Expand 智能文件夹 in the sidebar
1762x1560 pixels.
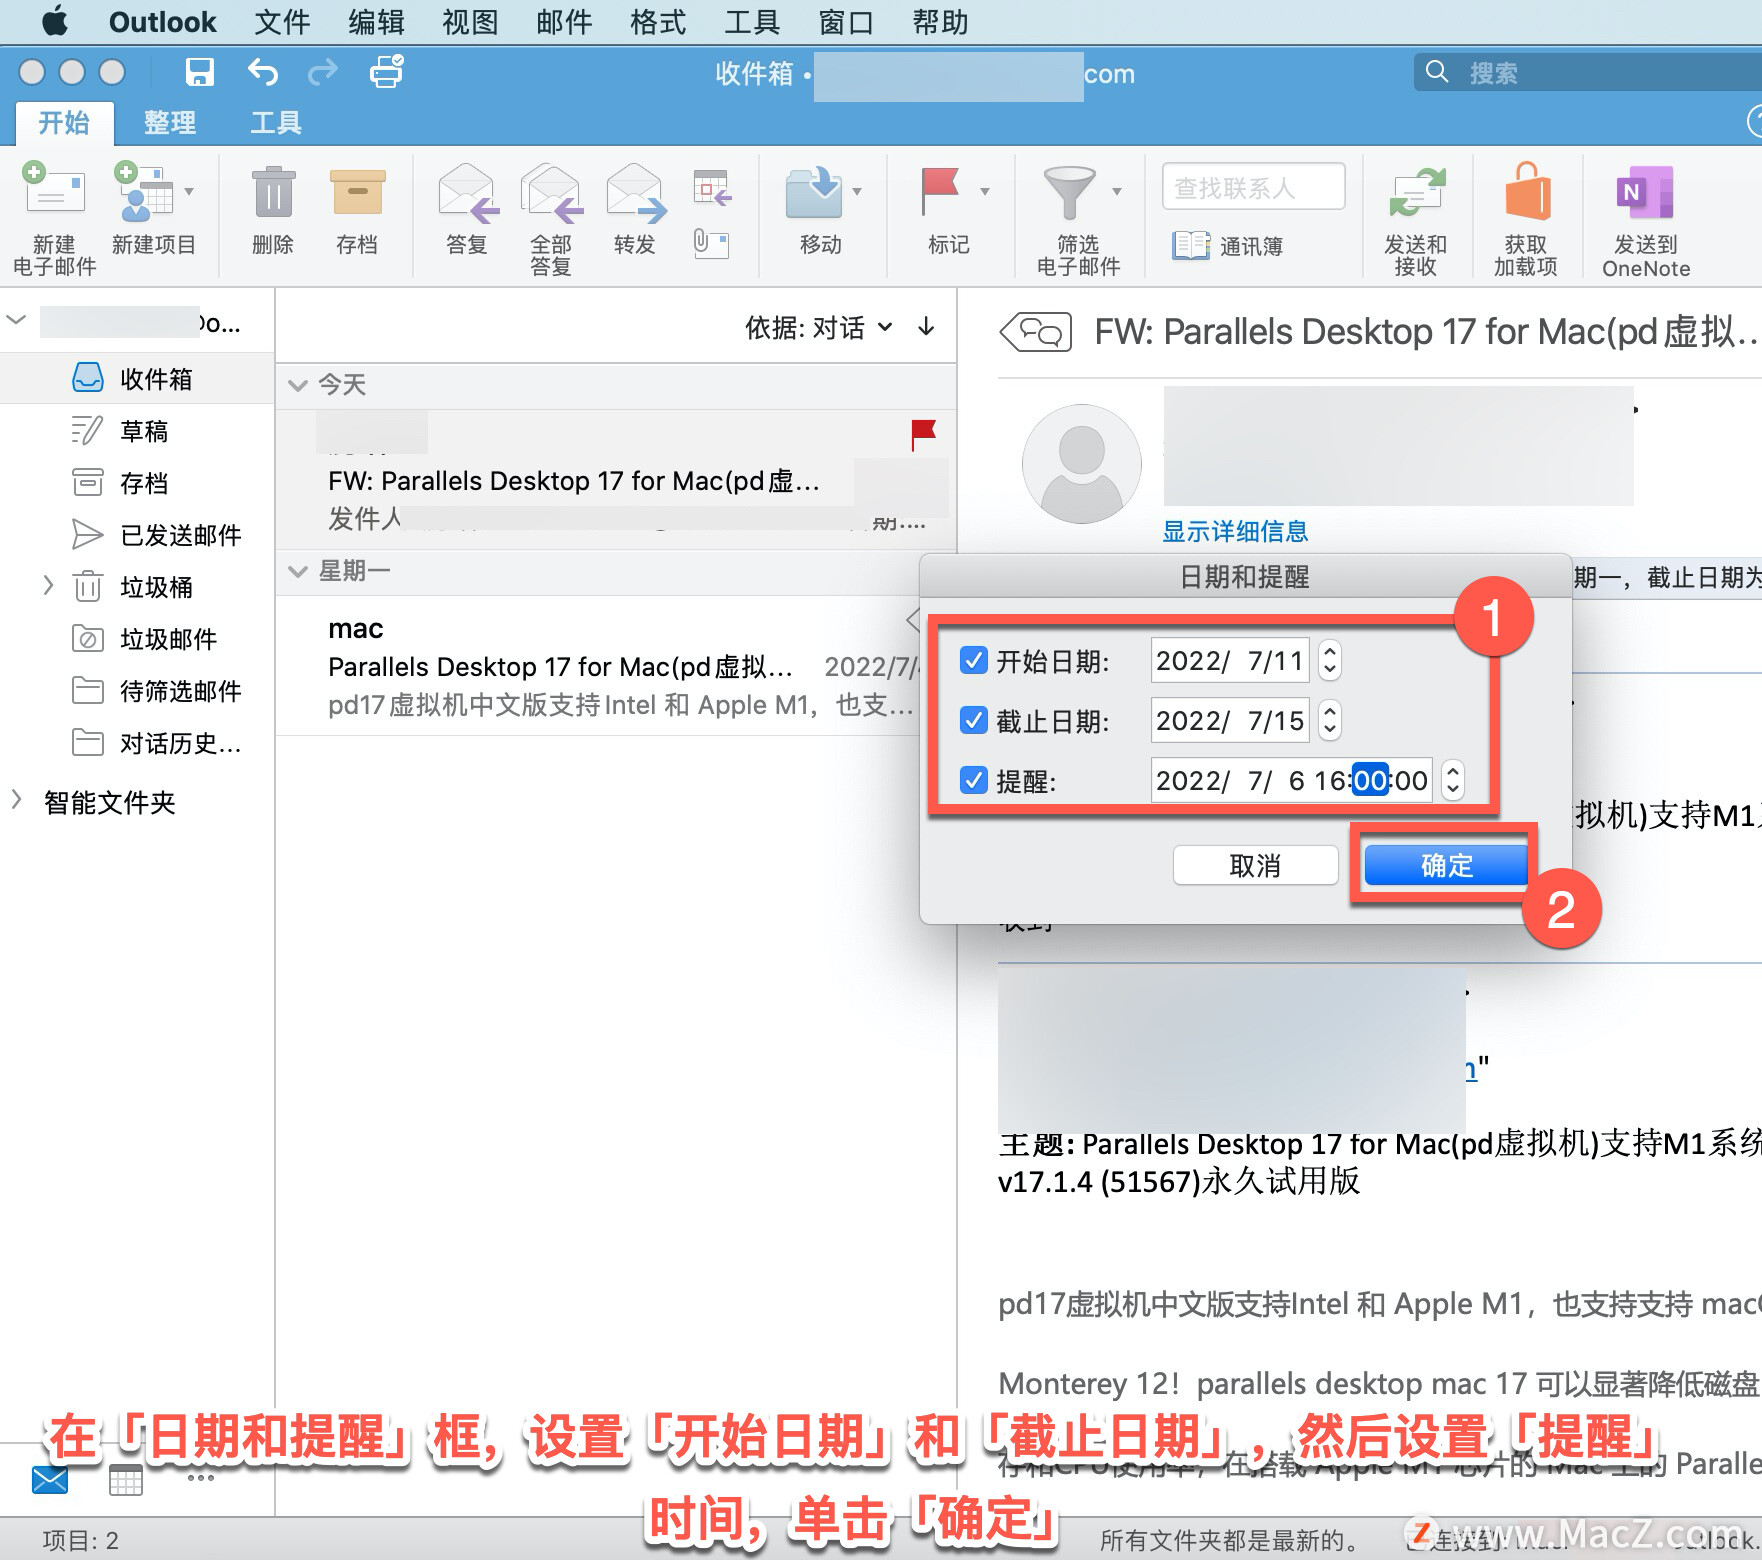point(16,799)
